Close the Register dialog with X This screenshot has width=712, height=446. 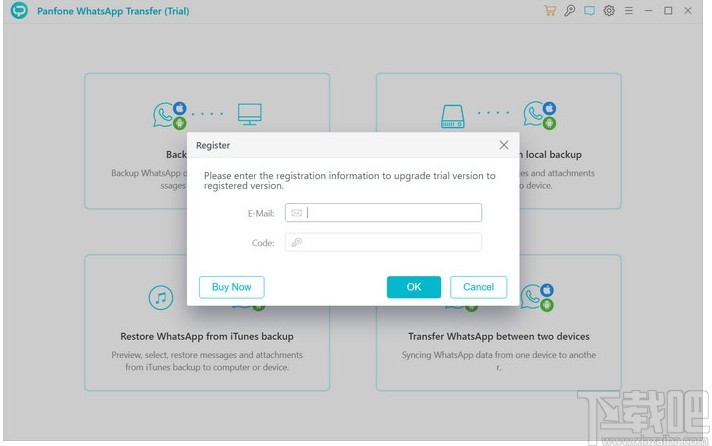click(x=504, y=145)
